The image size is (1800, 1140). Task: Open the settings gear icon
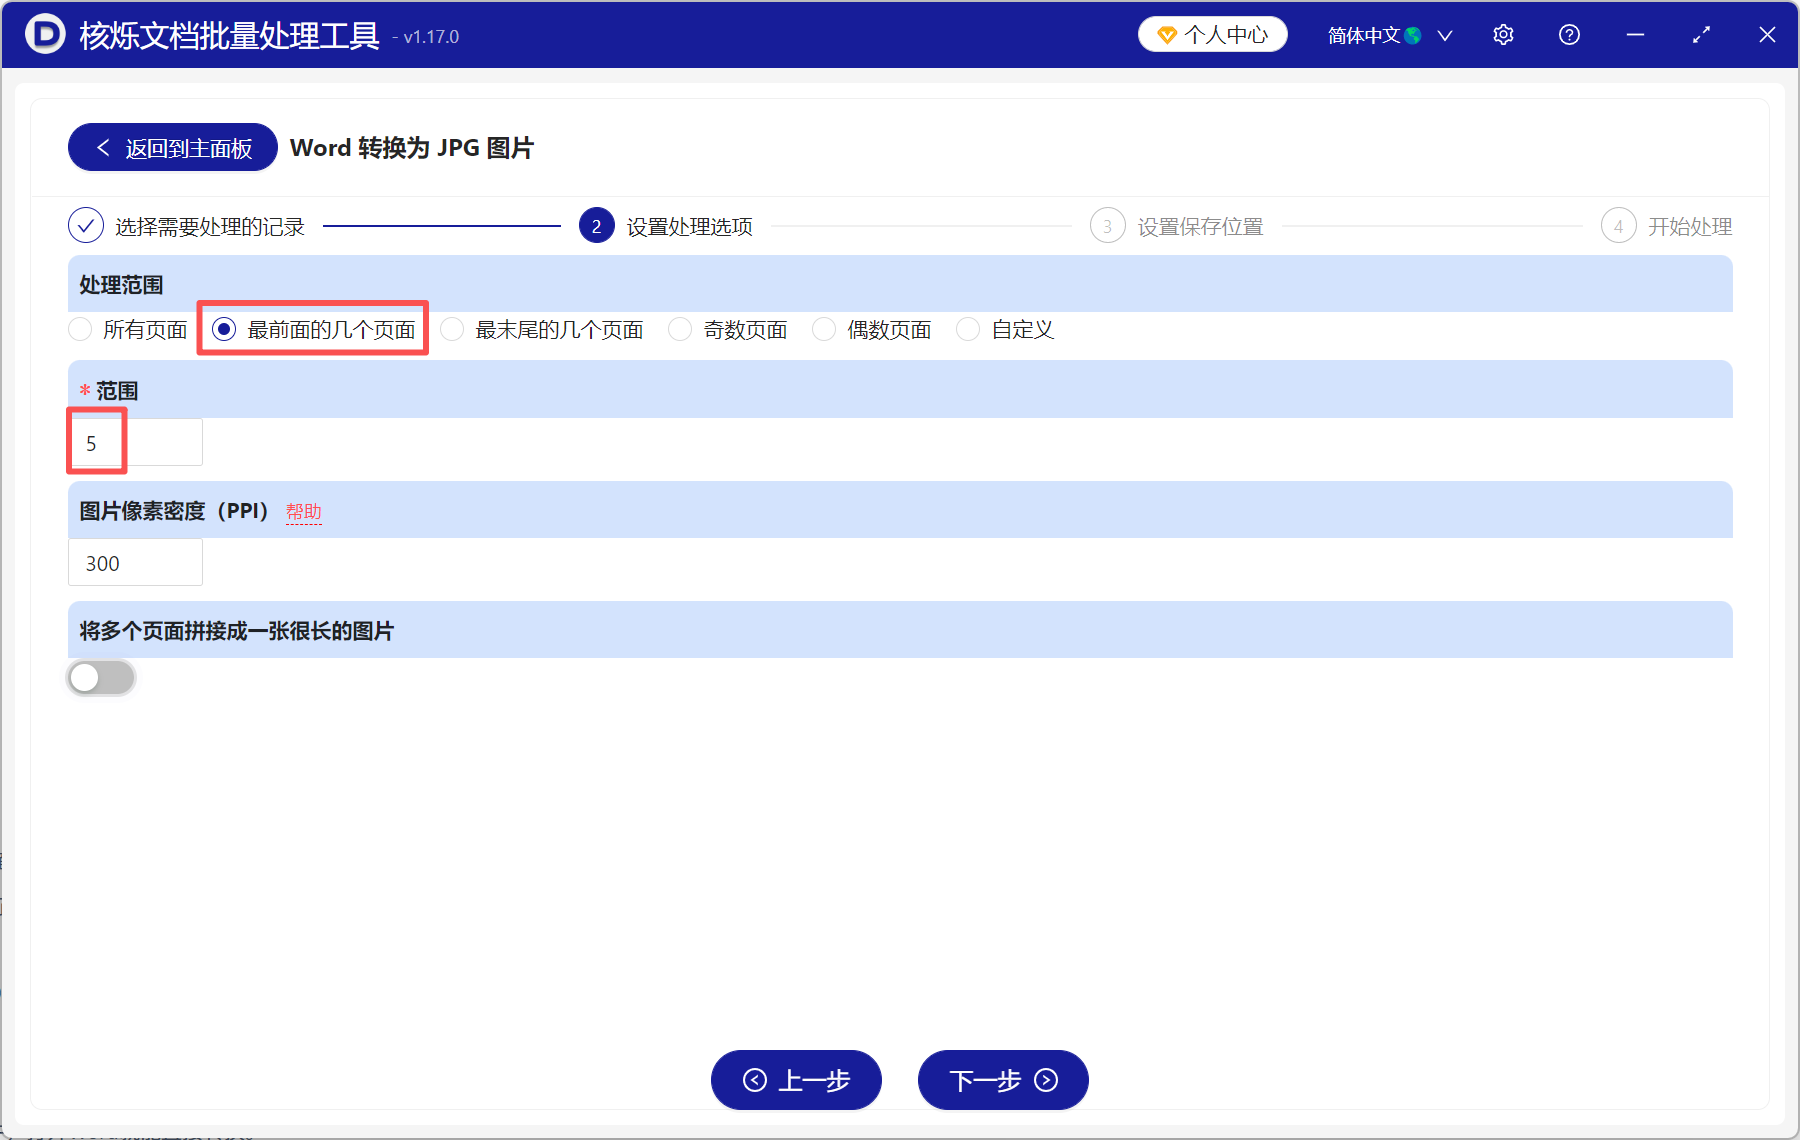click(x=1503, y=34)
